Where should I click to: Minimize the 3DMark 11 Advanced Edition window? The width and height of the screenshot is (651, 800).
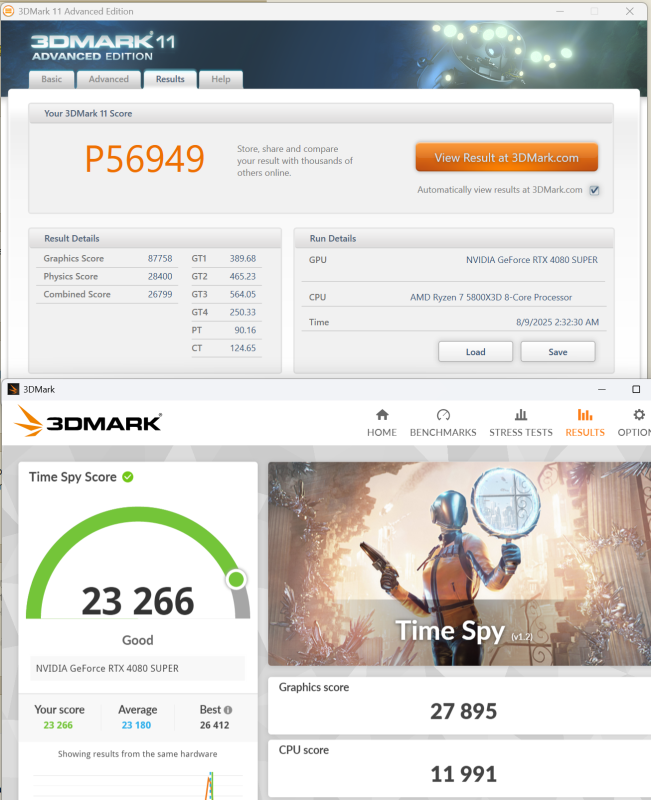pyautogui.click(x=560, y=11)
